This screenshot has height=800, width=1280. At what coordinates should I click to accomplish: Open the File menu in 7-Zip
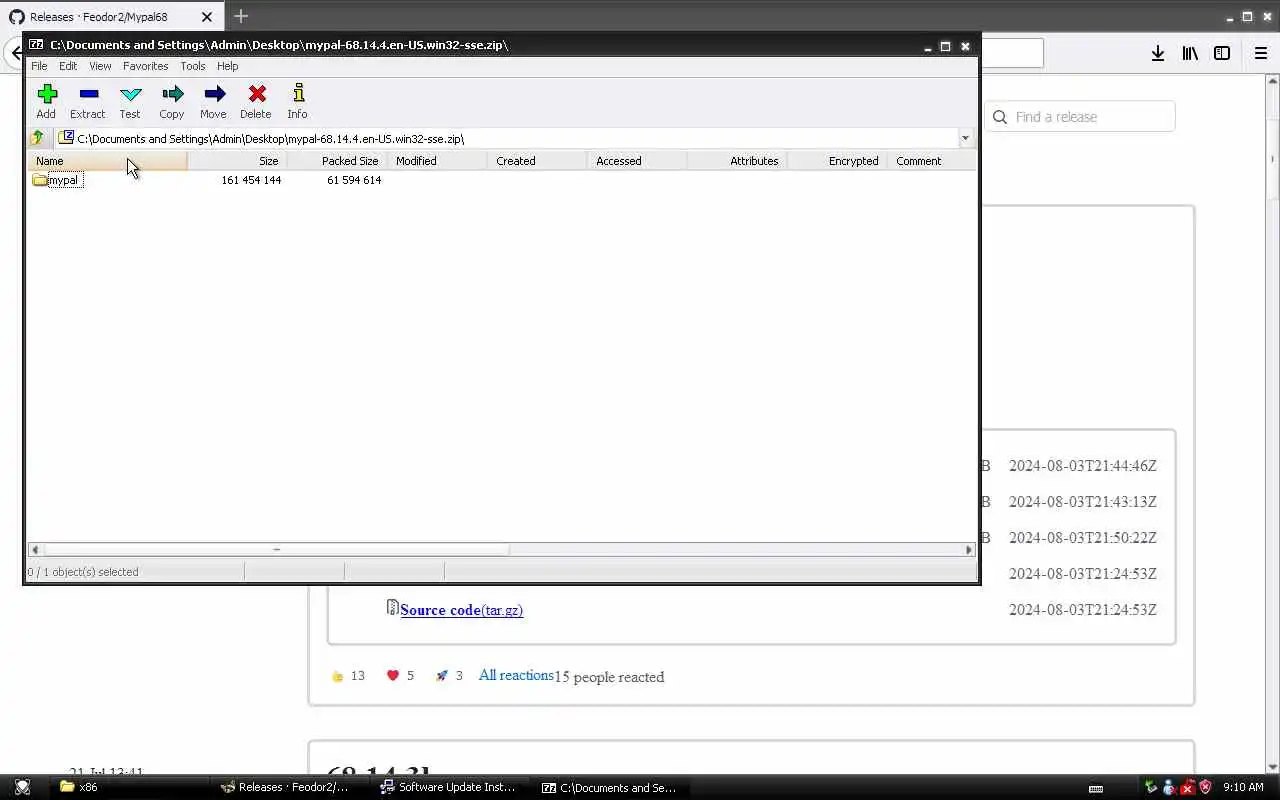click(x=39, y=66)
